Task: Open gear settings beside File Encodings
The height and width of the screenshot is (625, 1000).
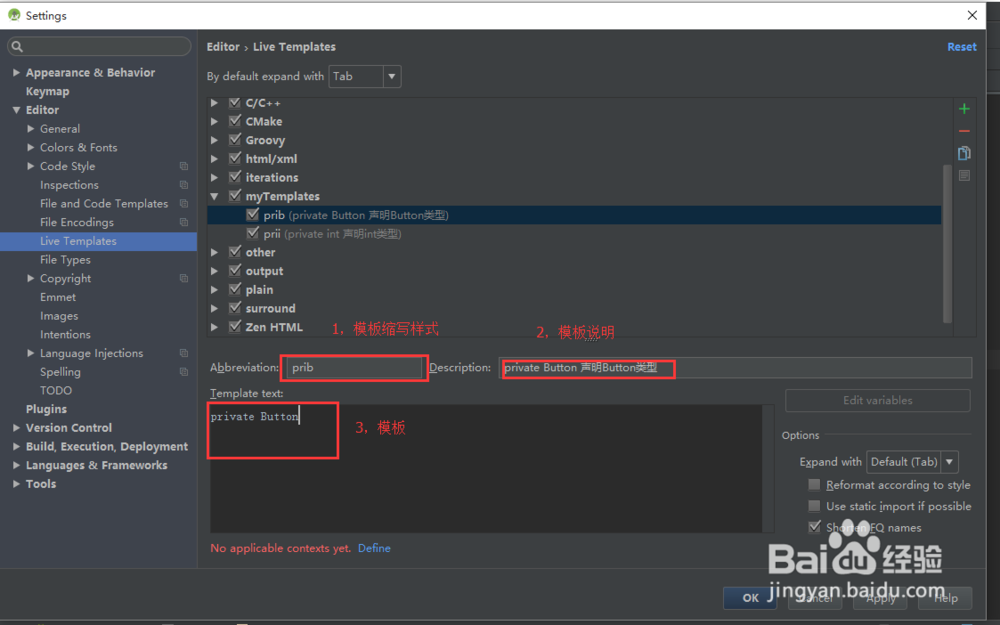Action: tap(183, 222)
